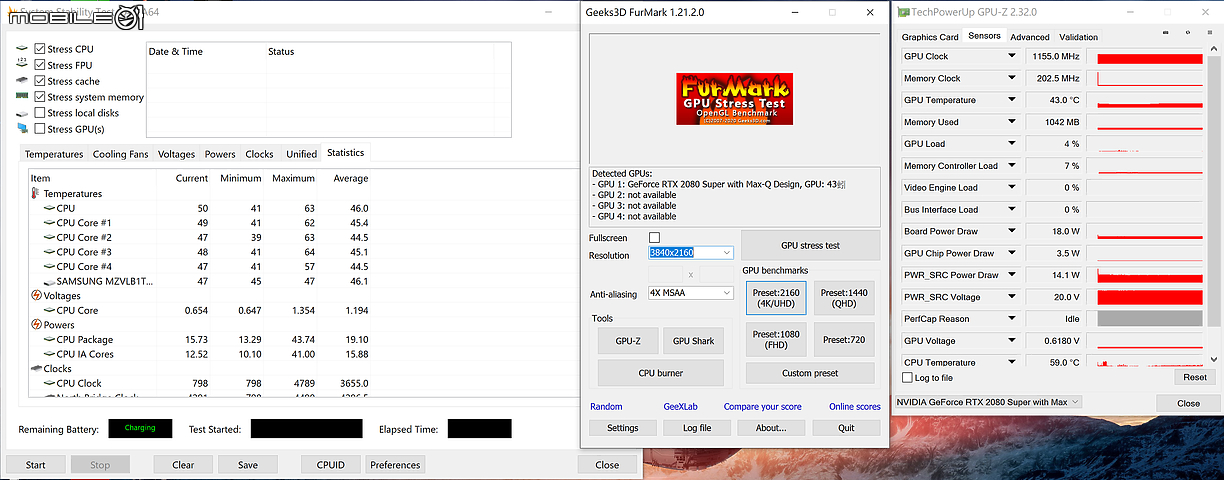Enable Log to file in GPU-Z
The width and height of the screenshot is (1224, 480).
click(908, 378)
